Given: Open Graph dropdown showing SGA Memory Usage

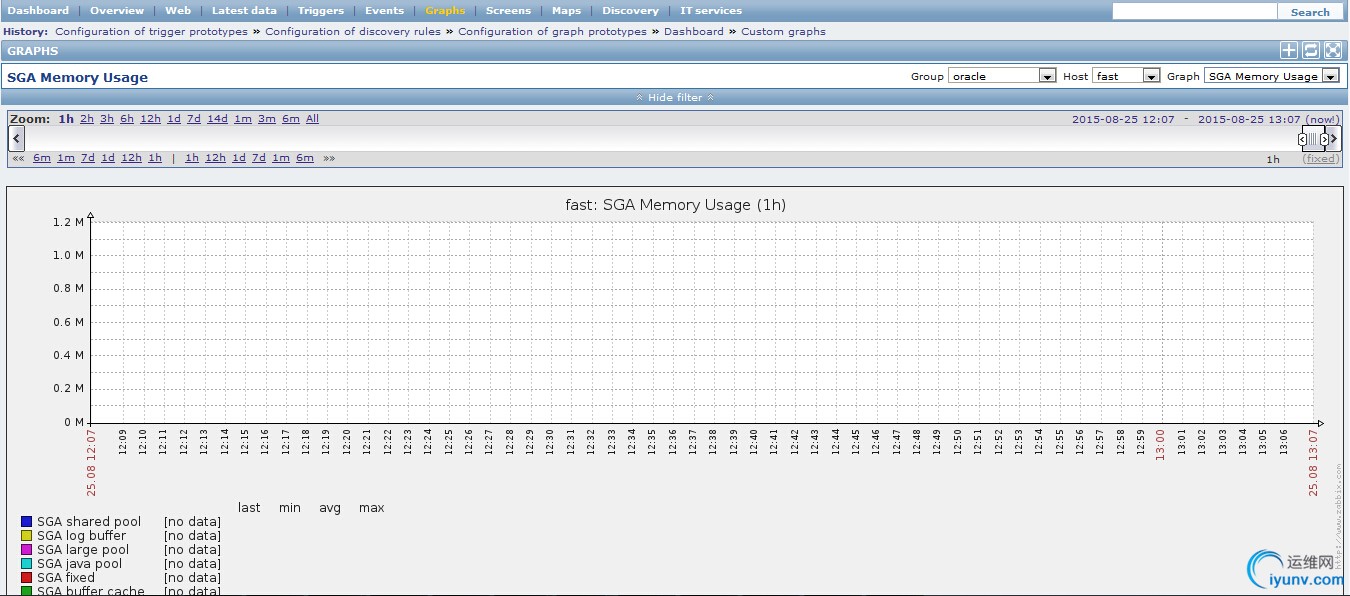Looking at the screenshot, I should (1271, 76).
